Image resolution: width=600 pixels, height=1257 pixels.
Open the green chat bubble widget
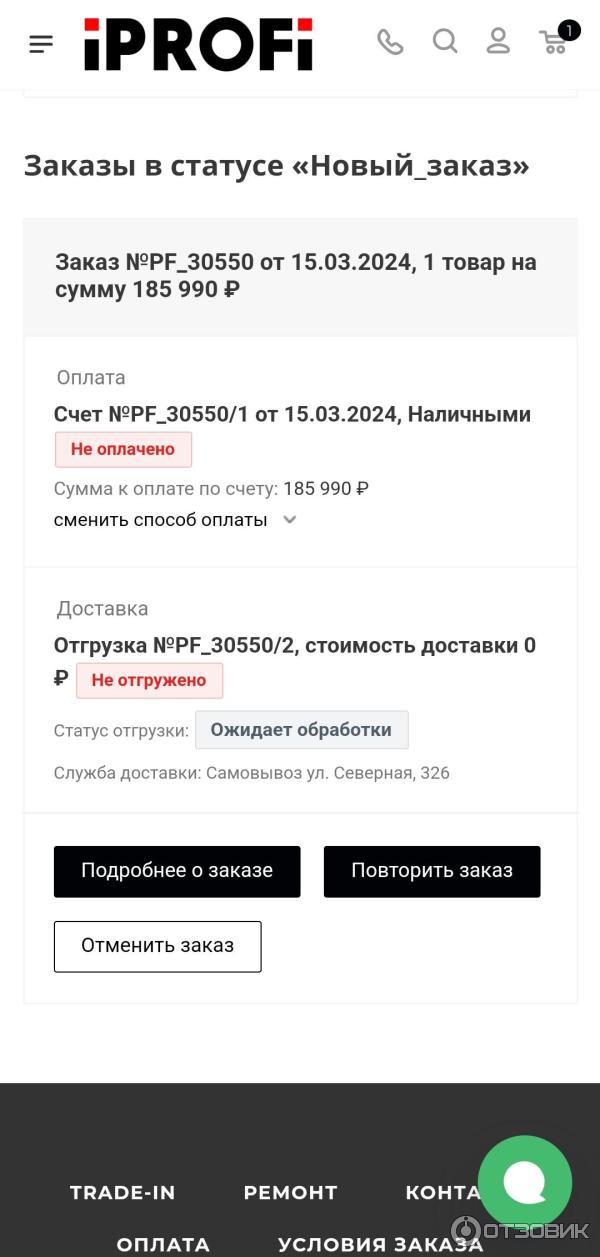pyautogui.click(x=524, y=1182)
